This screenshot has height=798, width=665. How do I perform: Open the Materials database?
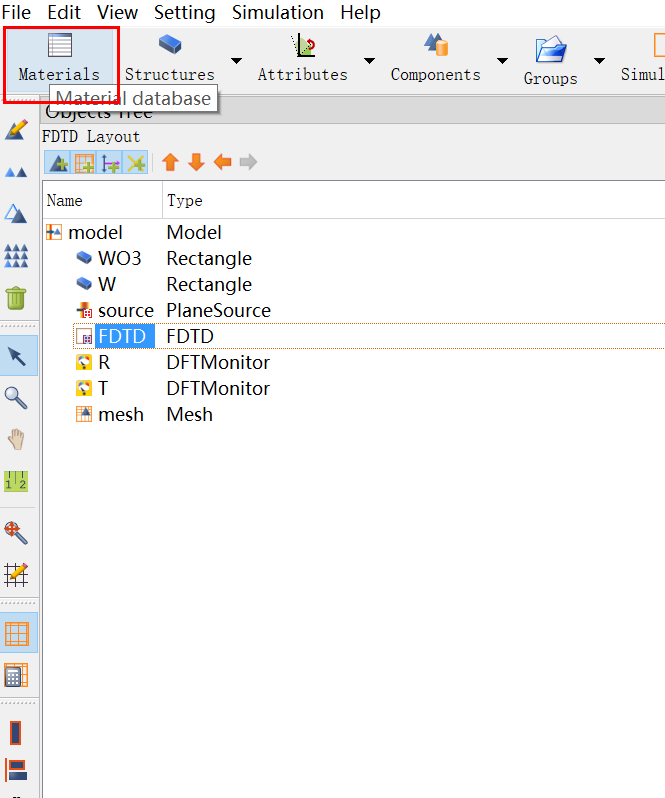click(x=59, y=58)
